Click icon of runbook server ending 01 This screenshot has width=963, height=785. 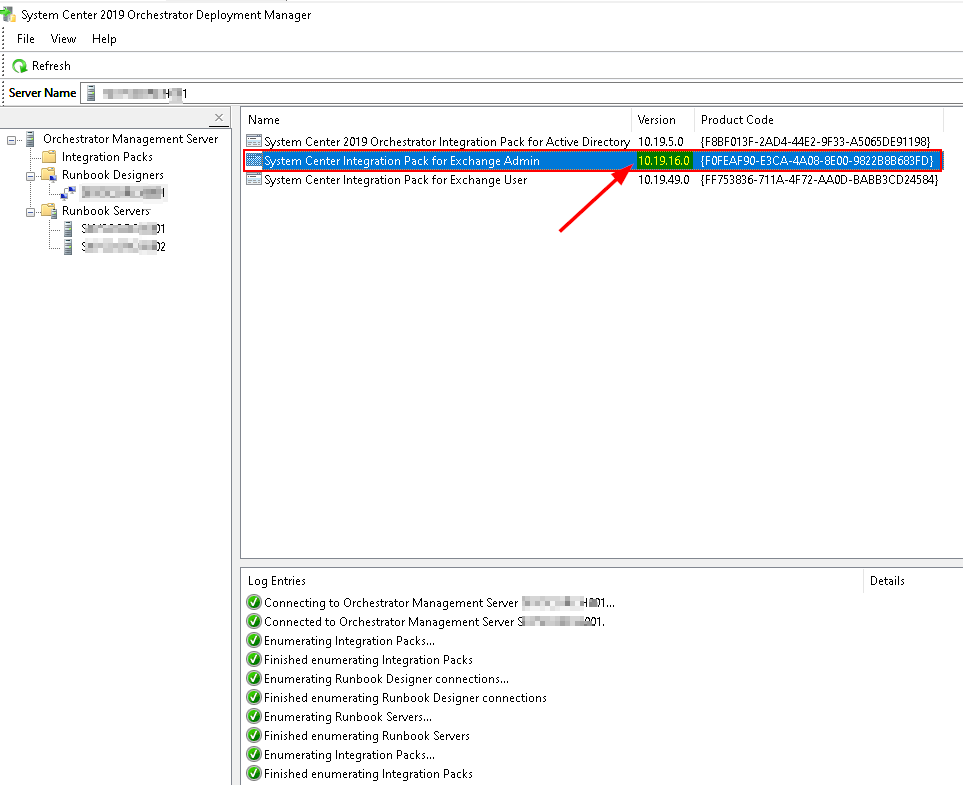click(x=69, y=228)
